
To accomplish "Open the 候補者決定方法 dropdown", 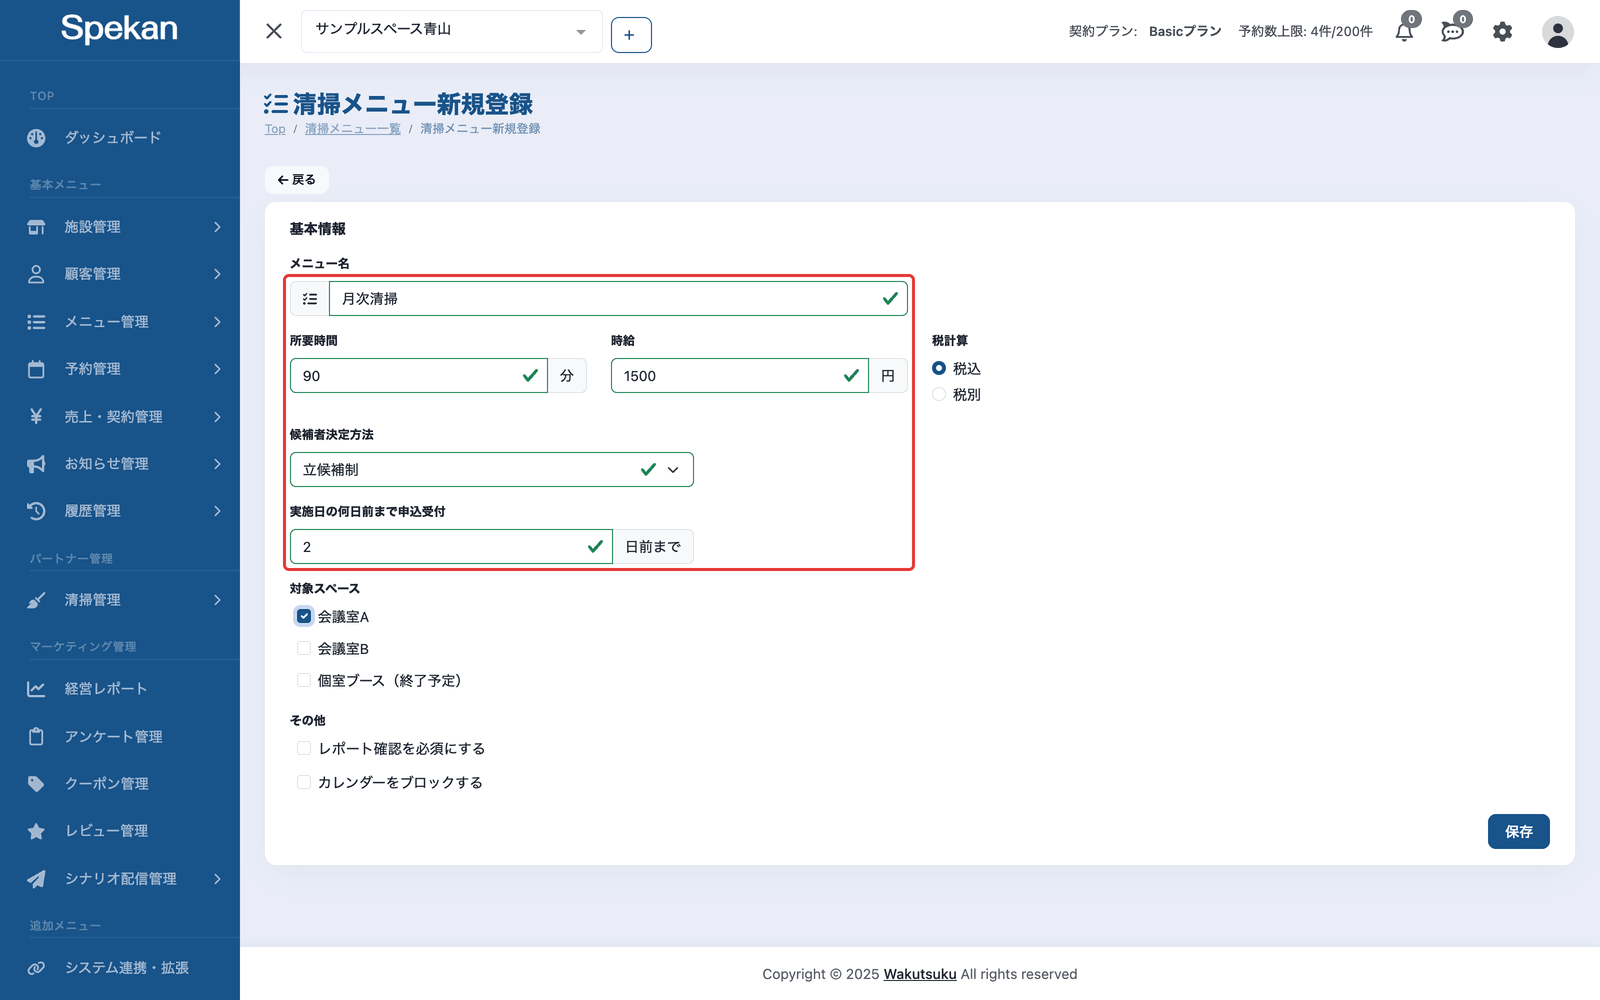I will click(491, 470).
